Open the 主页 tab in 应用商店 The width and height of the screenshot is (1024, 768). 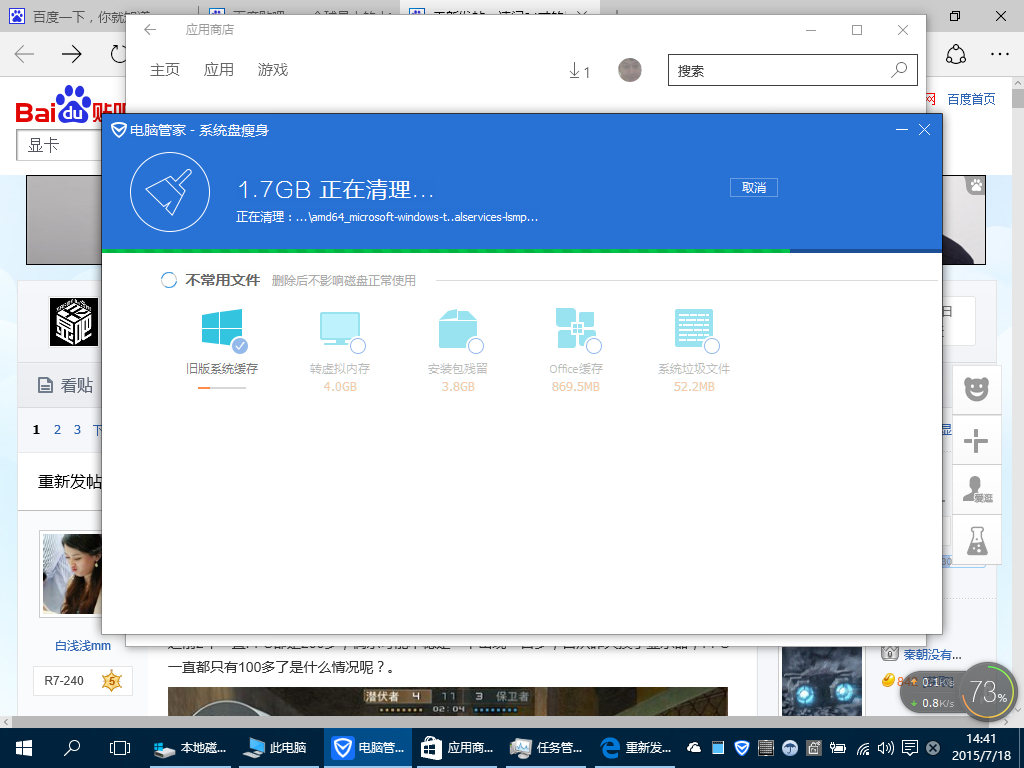(165, 70)
